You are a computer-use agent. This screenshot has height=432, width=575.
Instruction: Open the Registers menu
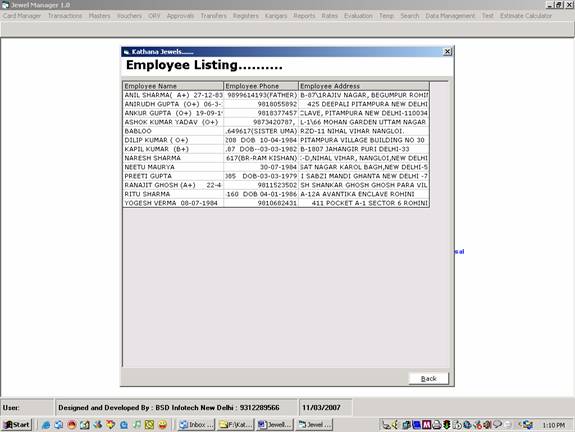[246, 16]
